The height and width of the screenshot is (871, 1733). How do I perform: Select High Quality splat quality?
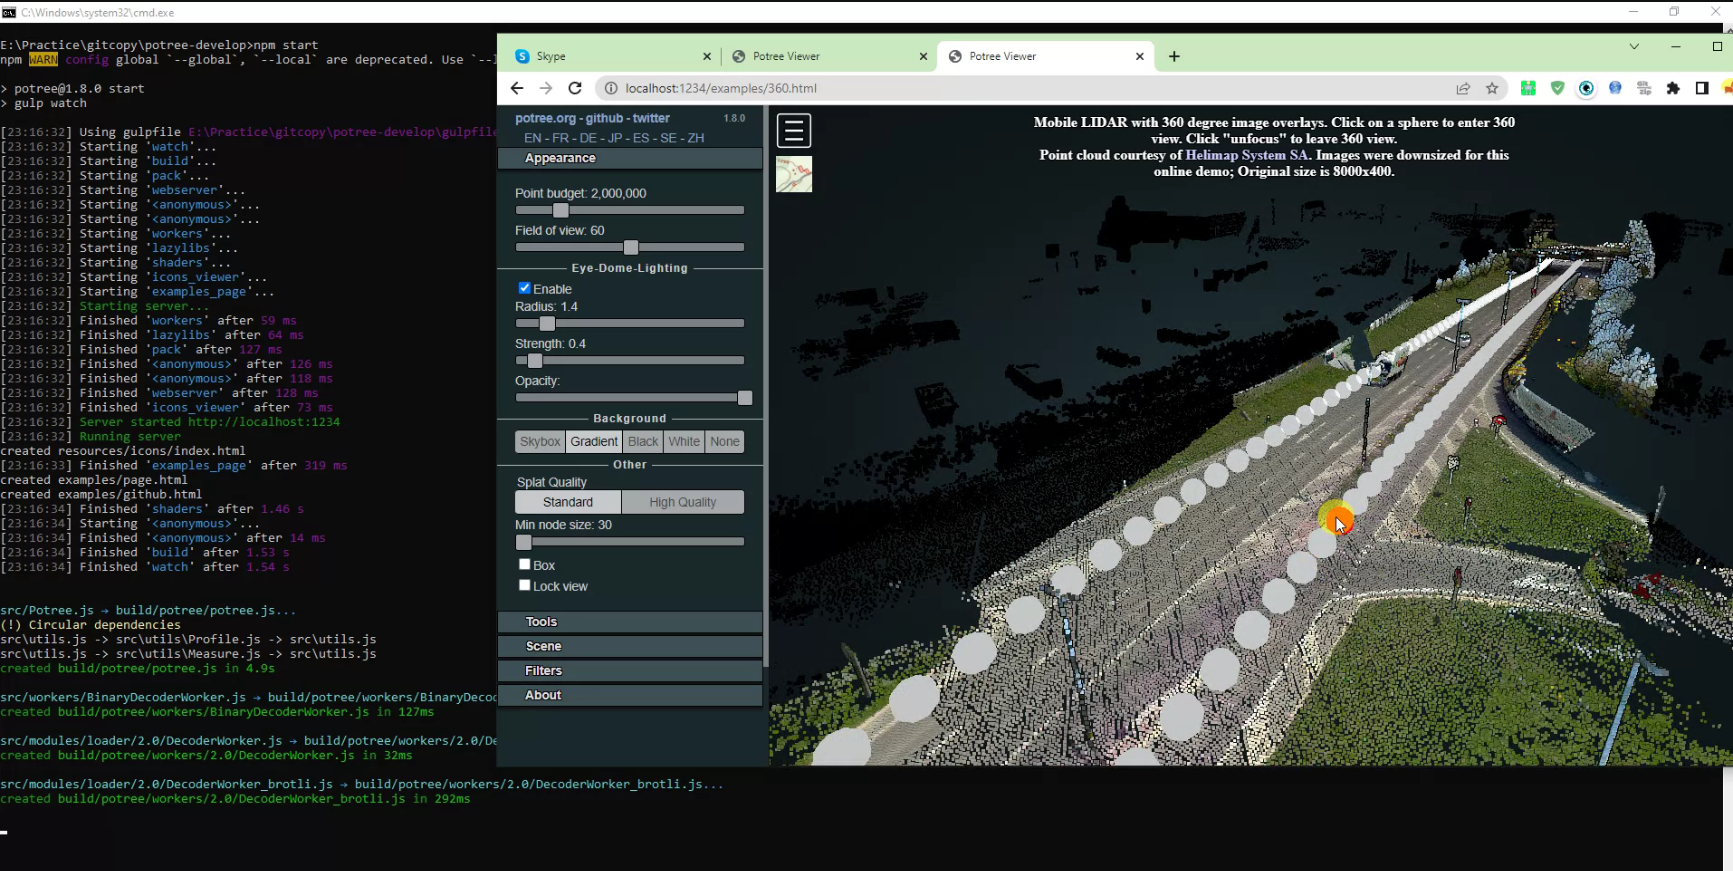[683, 502]
